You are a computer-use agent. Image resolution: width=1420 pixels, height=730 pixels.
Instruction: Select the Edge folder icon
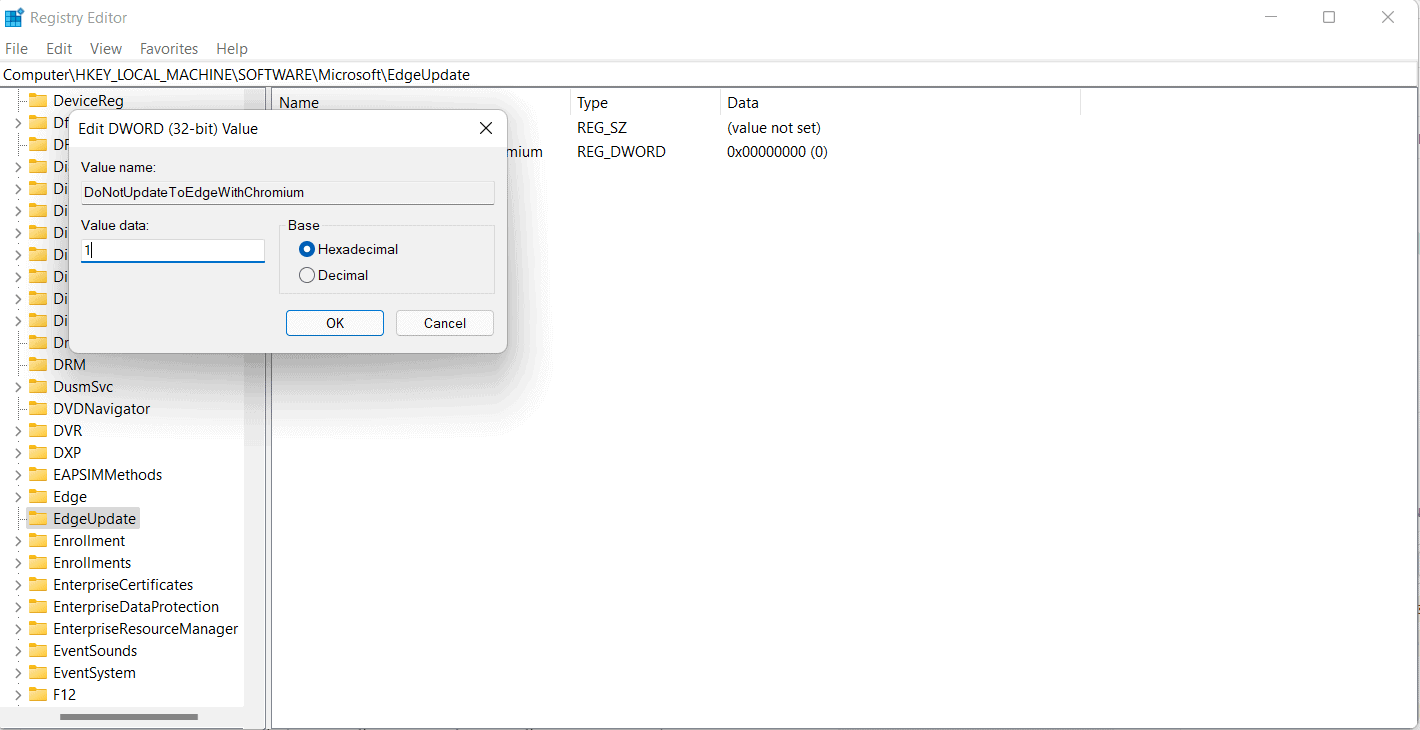tap(38, 496)
